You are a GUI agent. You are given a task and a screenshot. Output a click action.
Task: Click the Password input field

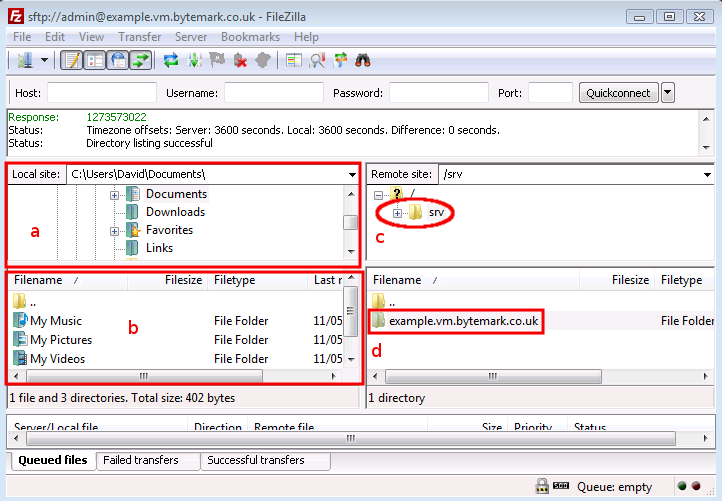[439, 93]
